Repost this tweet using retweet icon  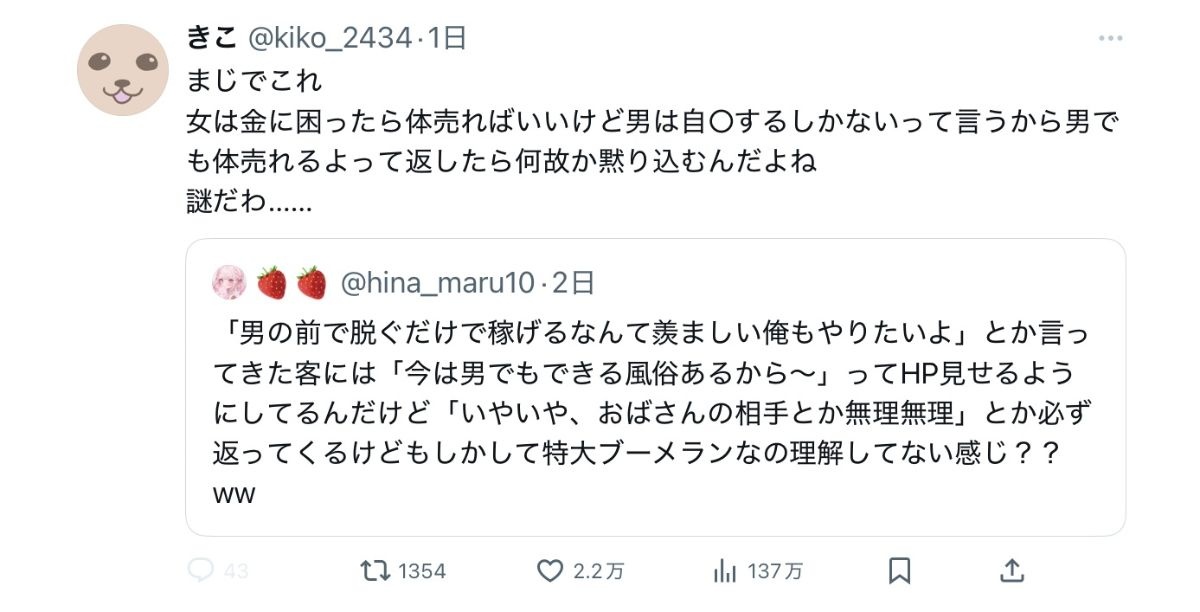[374, 571]
